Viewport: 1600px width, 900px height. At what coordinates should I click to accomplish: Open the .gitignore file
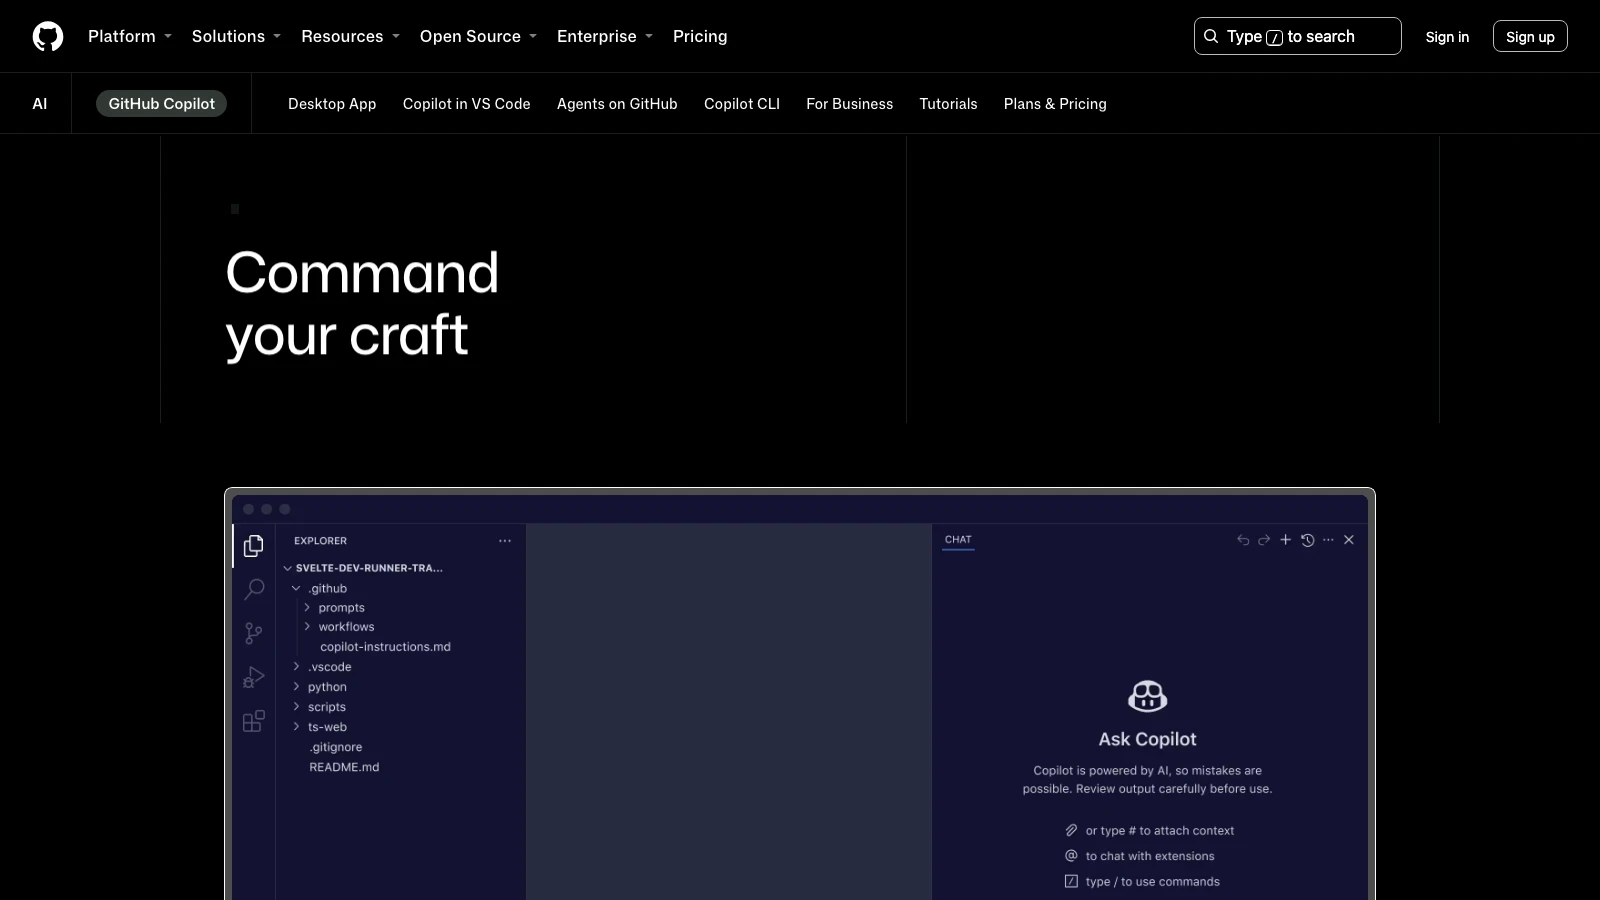[336, 747]
